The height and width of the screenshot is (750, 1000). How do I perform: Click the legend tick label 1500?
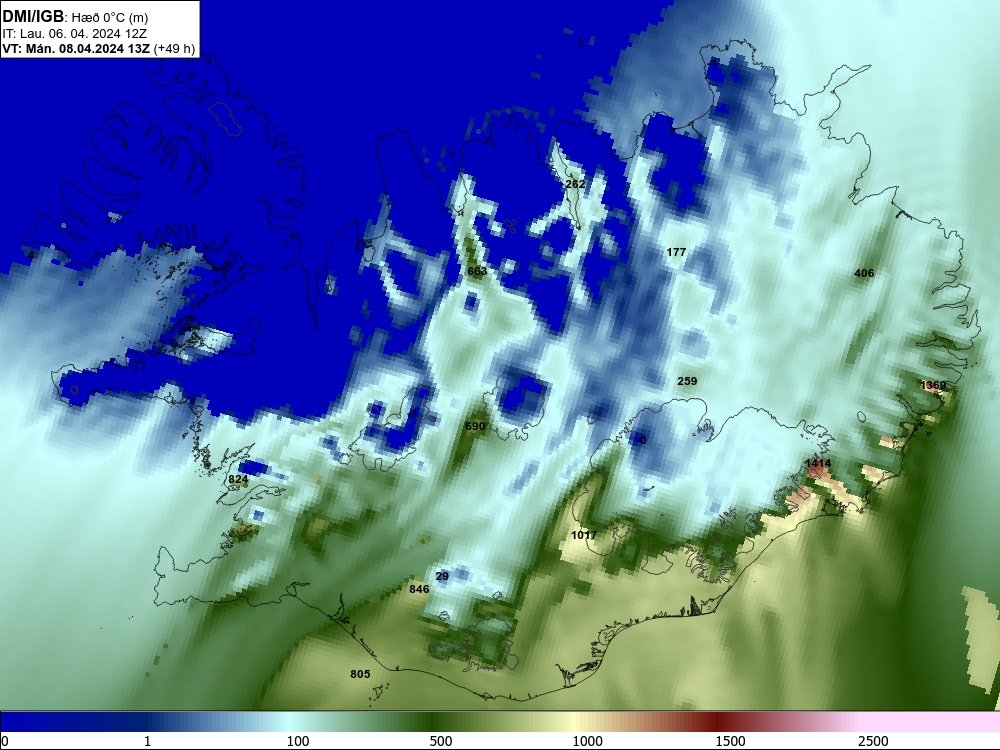pyautogui.click(x=730, y=741)
